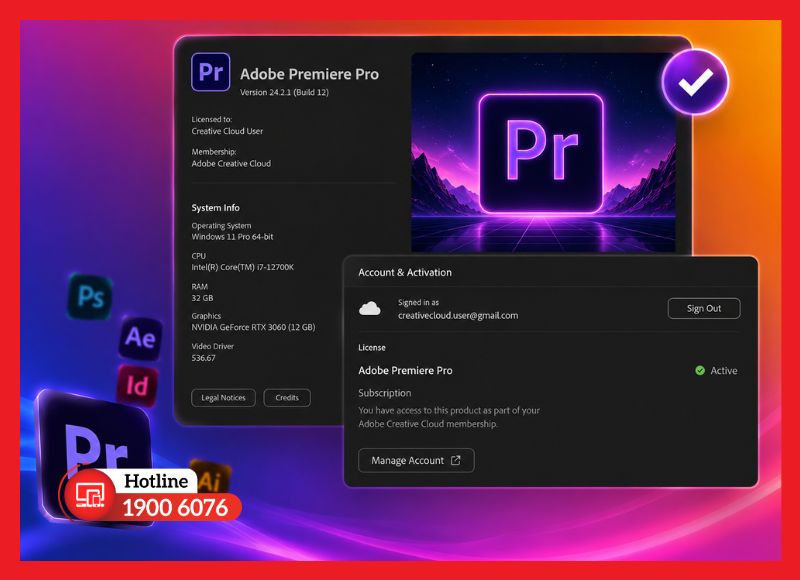Click the external link icon on Manage Account
Screen dimensions: 800x580
pos(456,460)
